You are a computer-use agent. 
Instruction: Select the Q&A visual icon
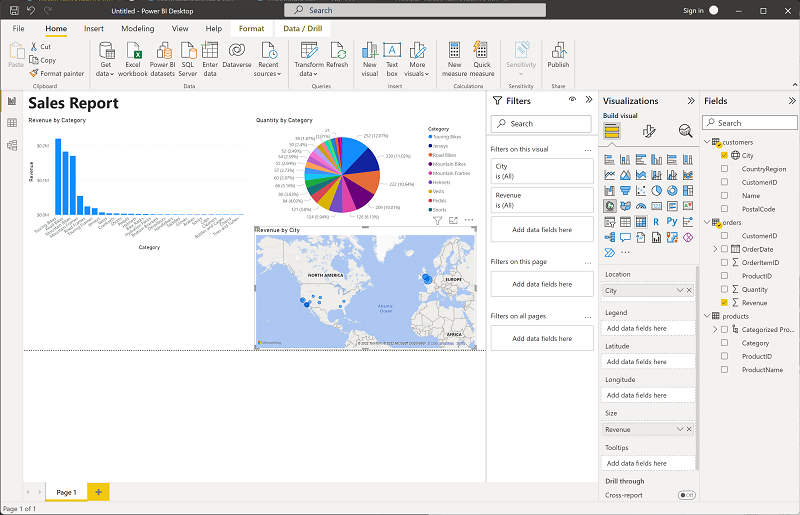(625, 237)
